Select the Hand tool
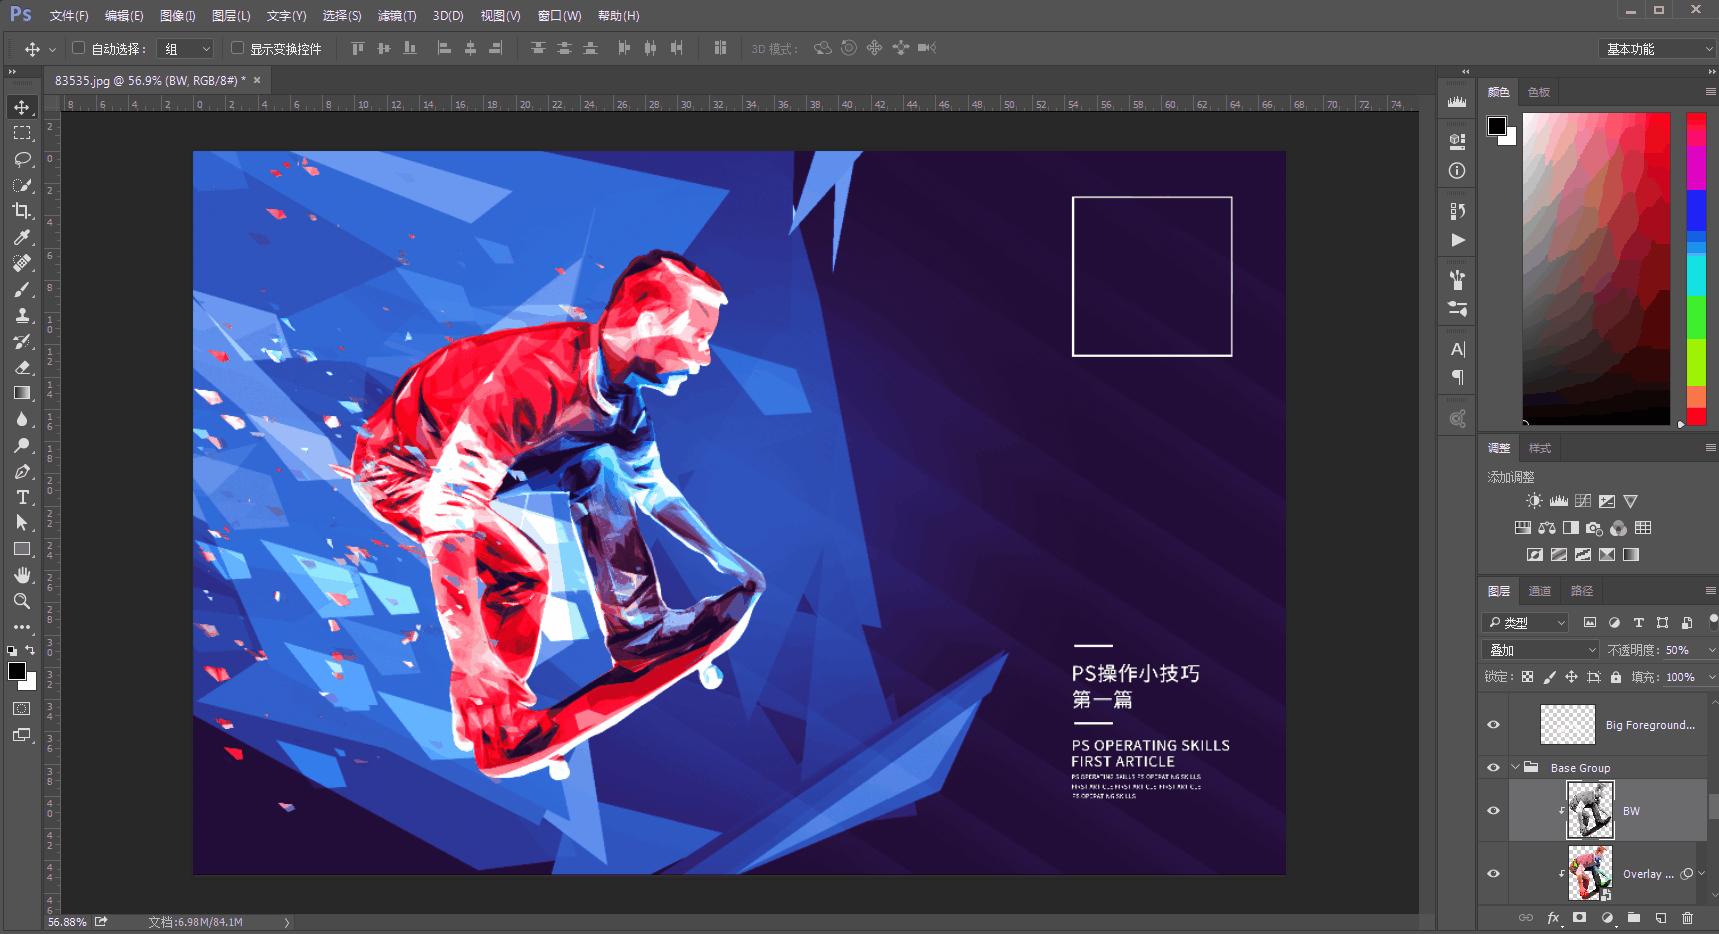Screen dimensions: 1719x934 coord(22,575)
